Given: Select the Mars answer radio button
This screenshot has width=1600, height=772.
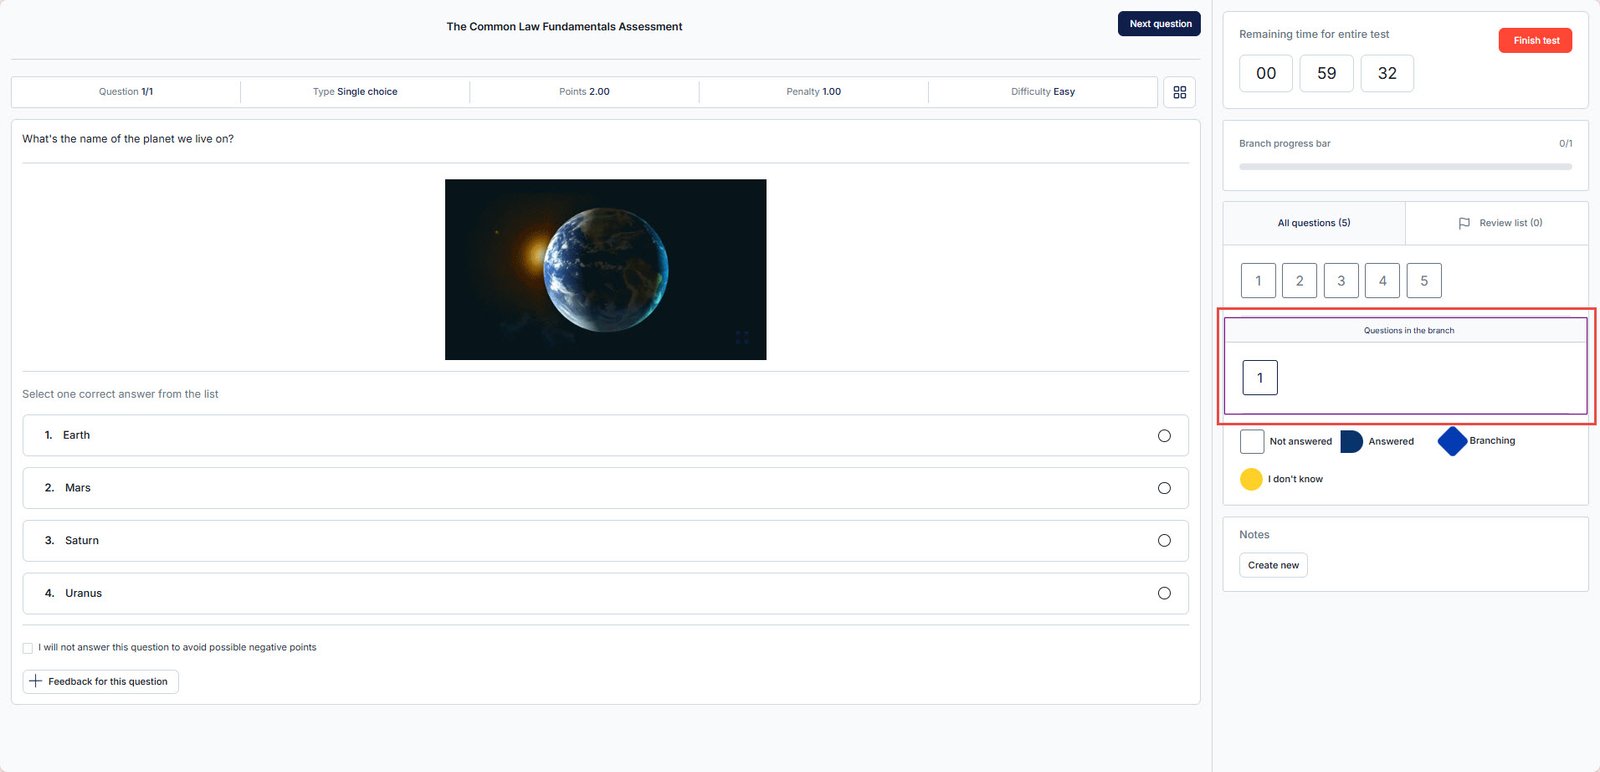Looking at the screenshot, I should 1164,488.
